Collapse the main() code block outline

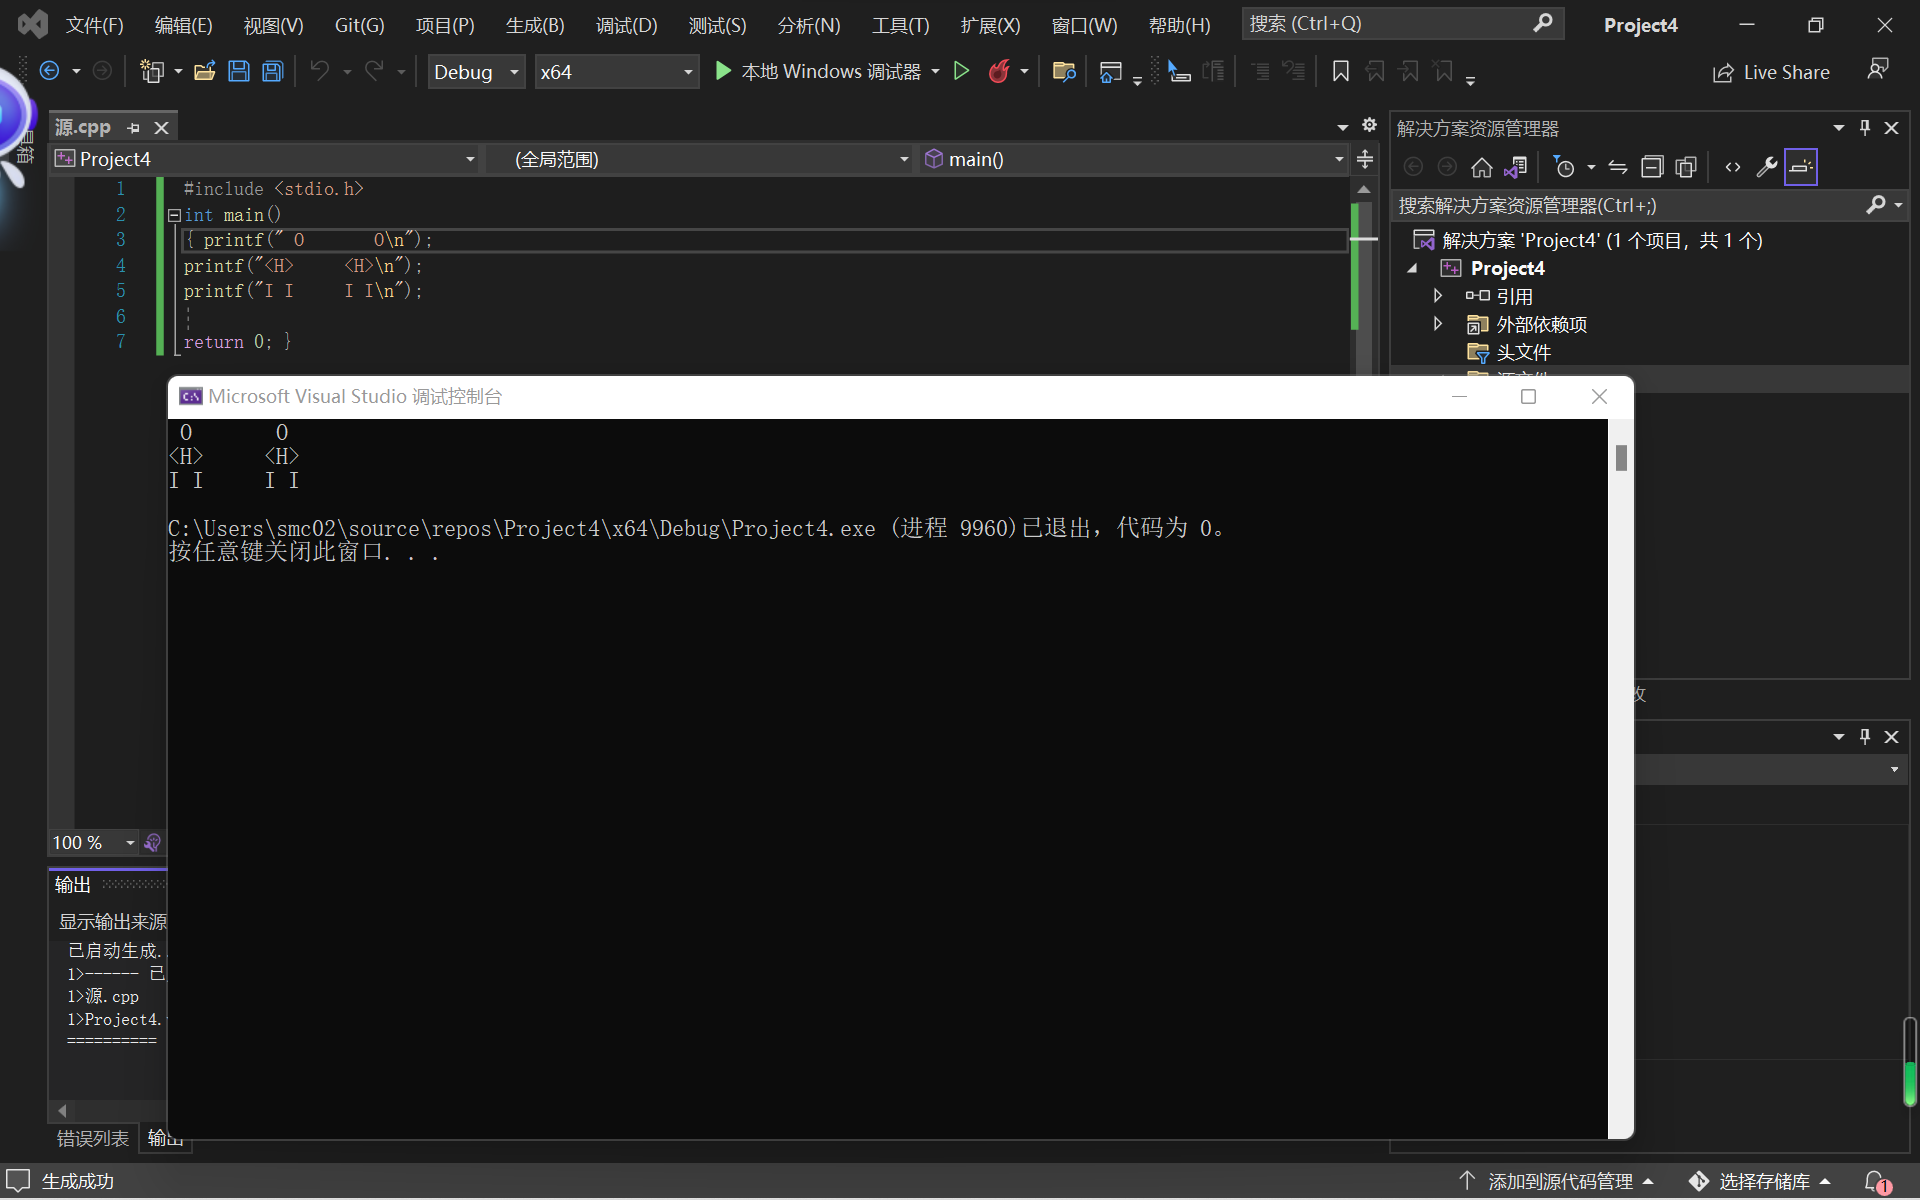tap(174, 215)
